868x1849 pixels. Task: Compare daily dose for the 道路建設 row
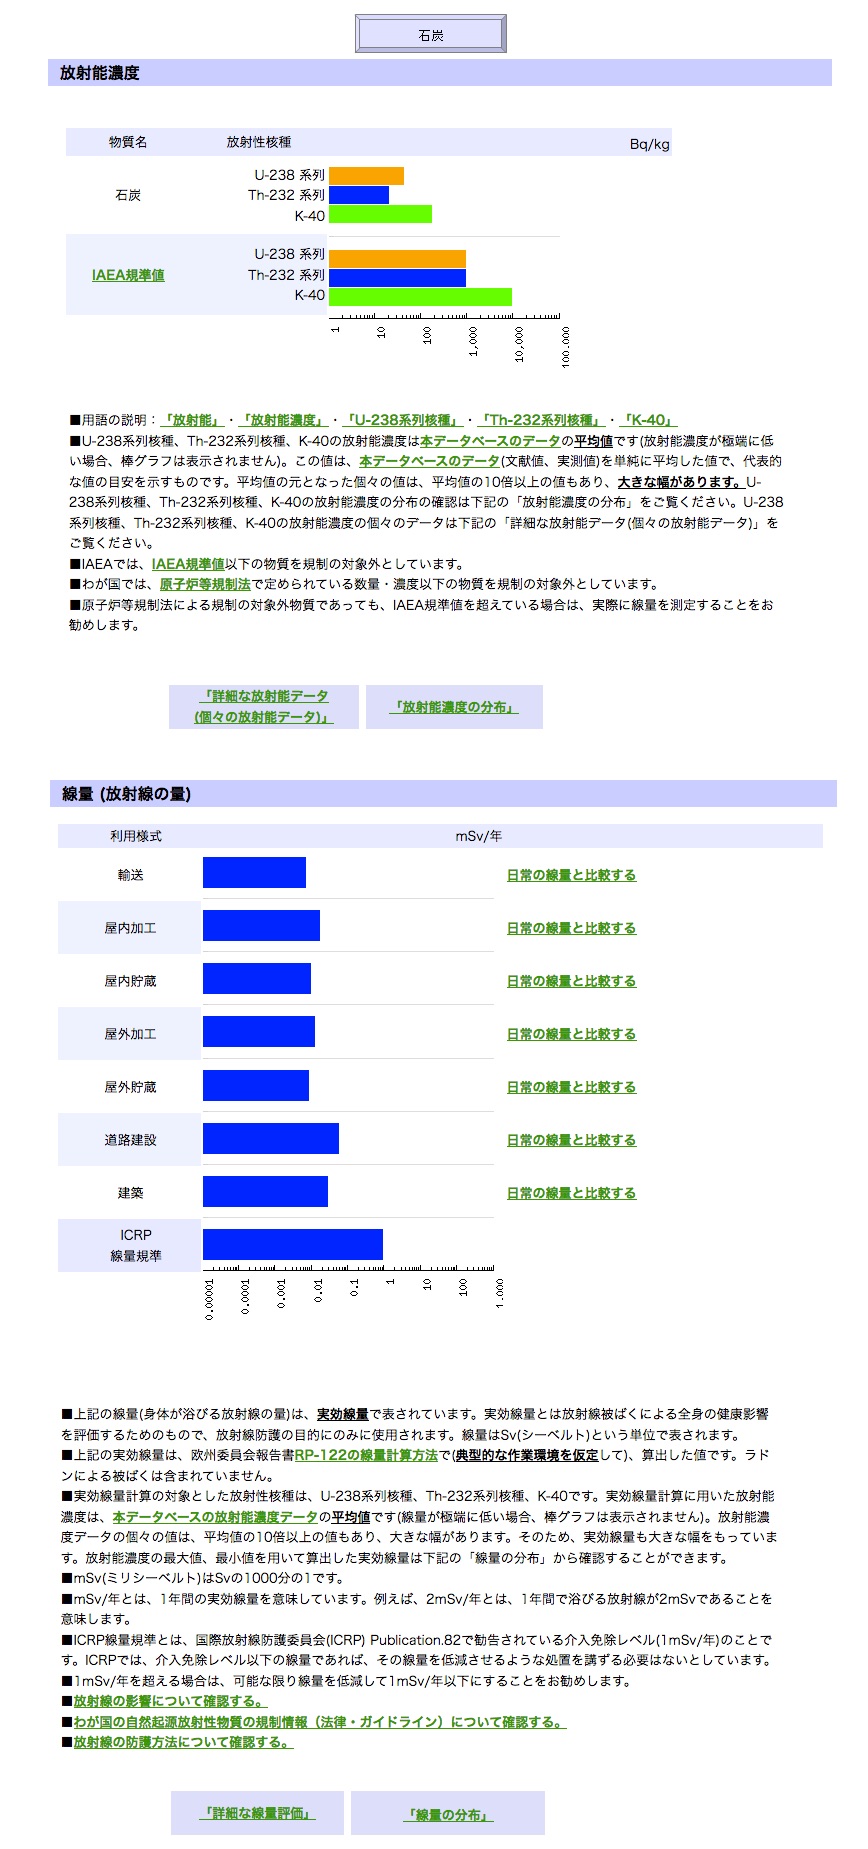coord(571,1140)
